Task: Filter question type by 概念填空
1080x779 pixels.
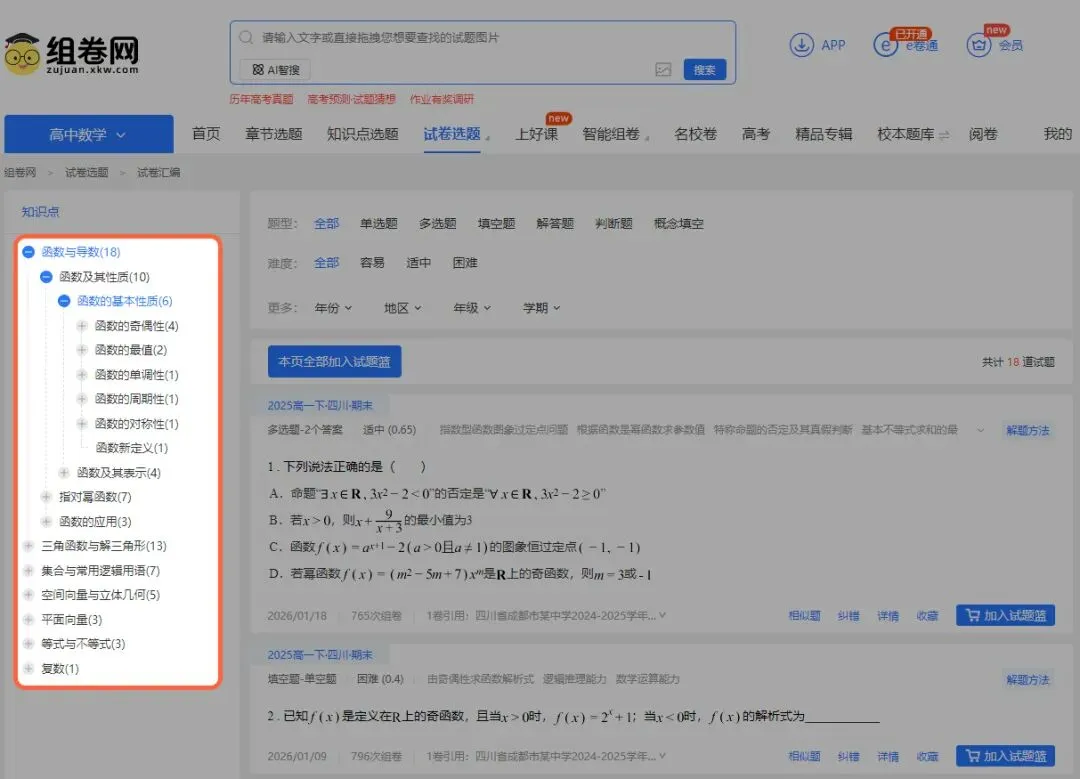Action: click(x=678, y=223)
